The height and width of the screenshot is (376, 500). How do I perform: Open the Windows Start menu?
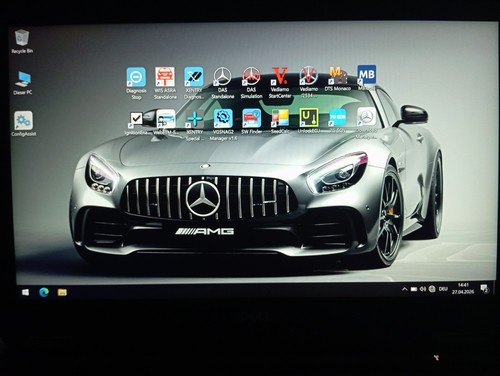tap(25, 292)
